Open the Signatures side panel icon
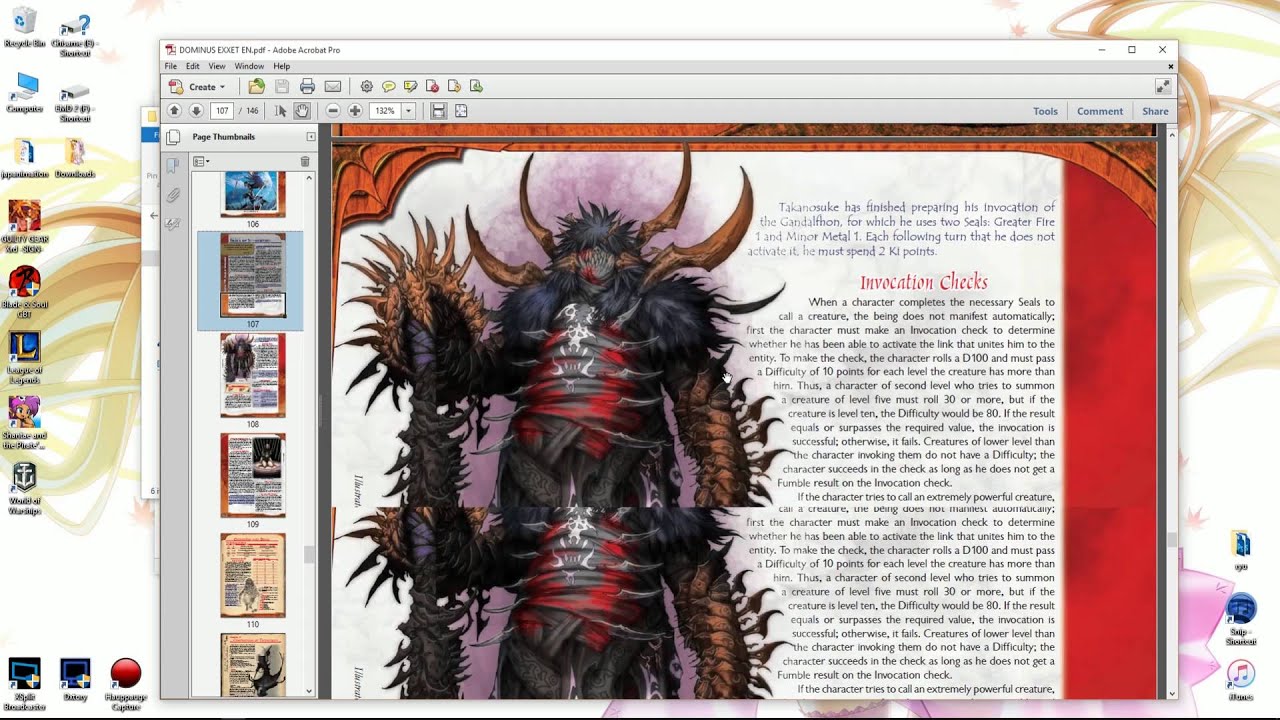The height and width of the screenshot is (720, 1280). [173, 224]
